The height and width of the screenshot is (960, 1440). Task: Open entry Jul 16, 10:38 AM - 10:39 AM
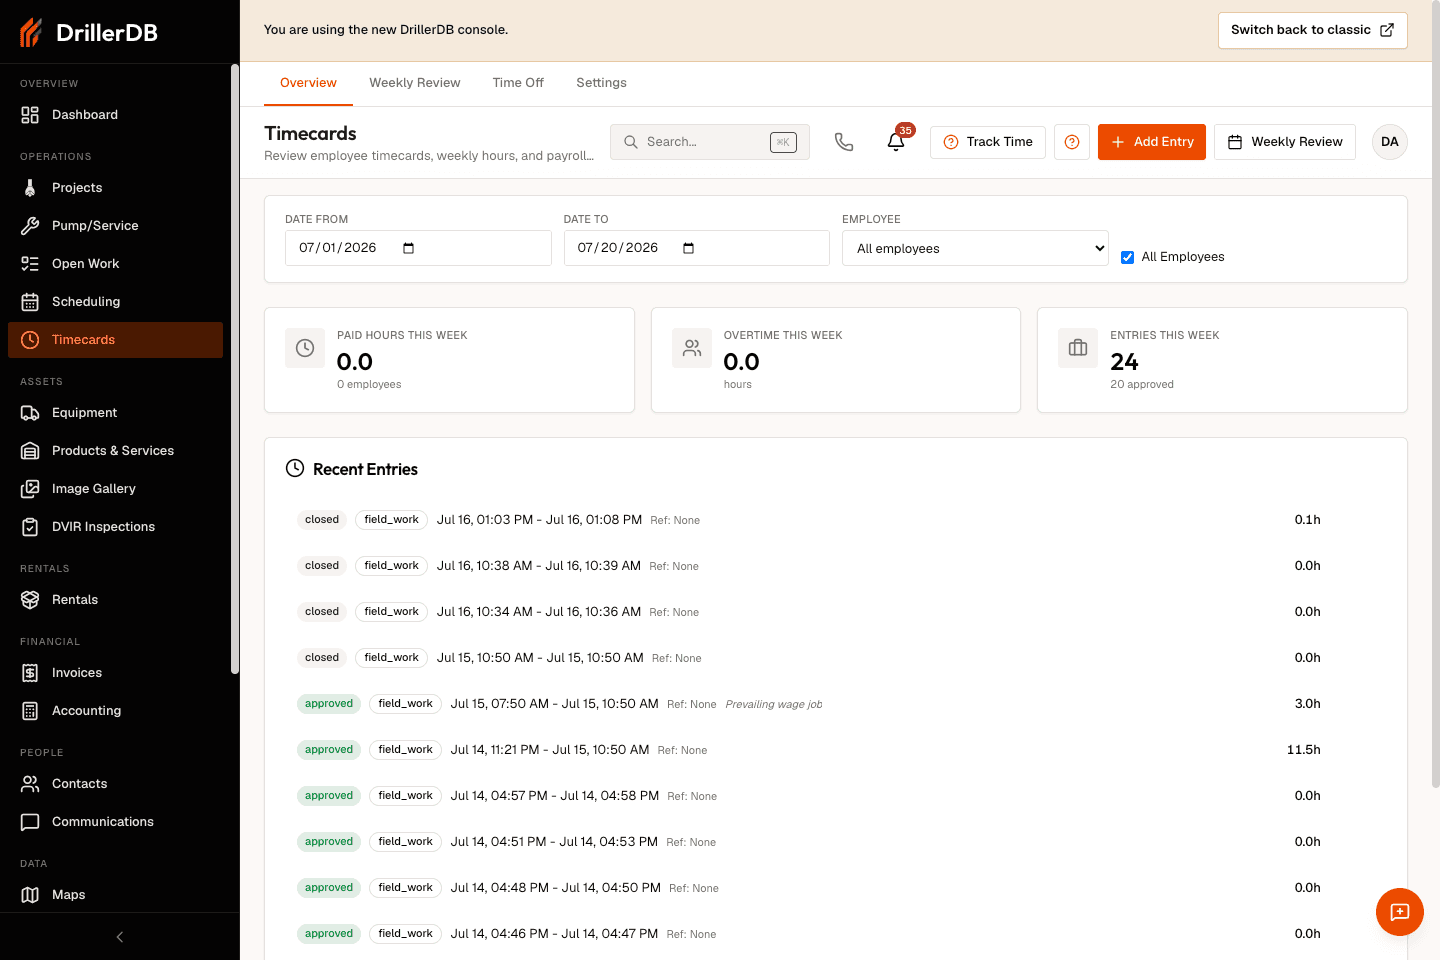836,566
